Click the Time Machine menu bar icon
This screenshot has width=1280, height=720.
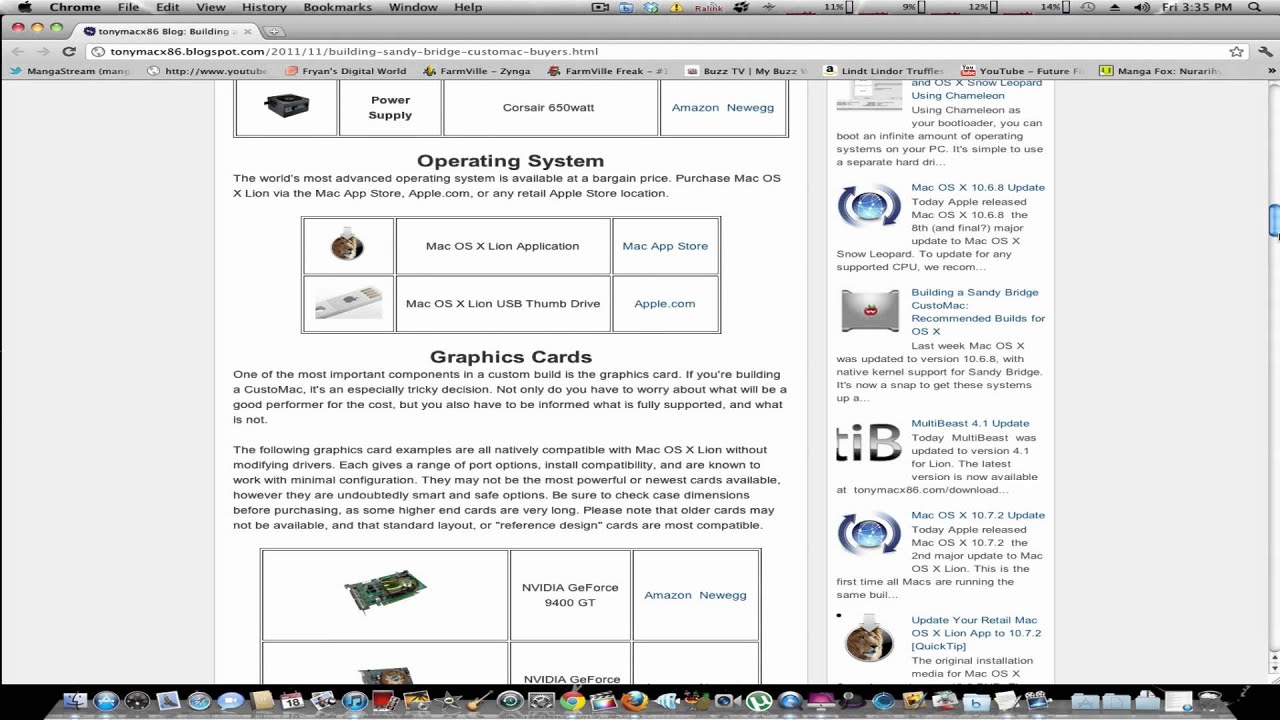coord(1088,7)
